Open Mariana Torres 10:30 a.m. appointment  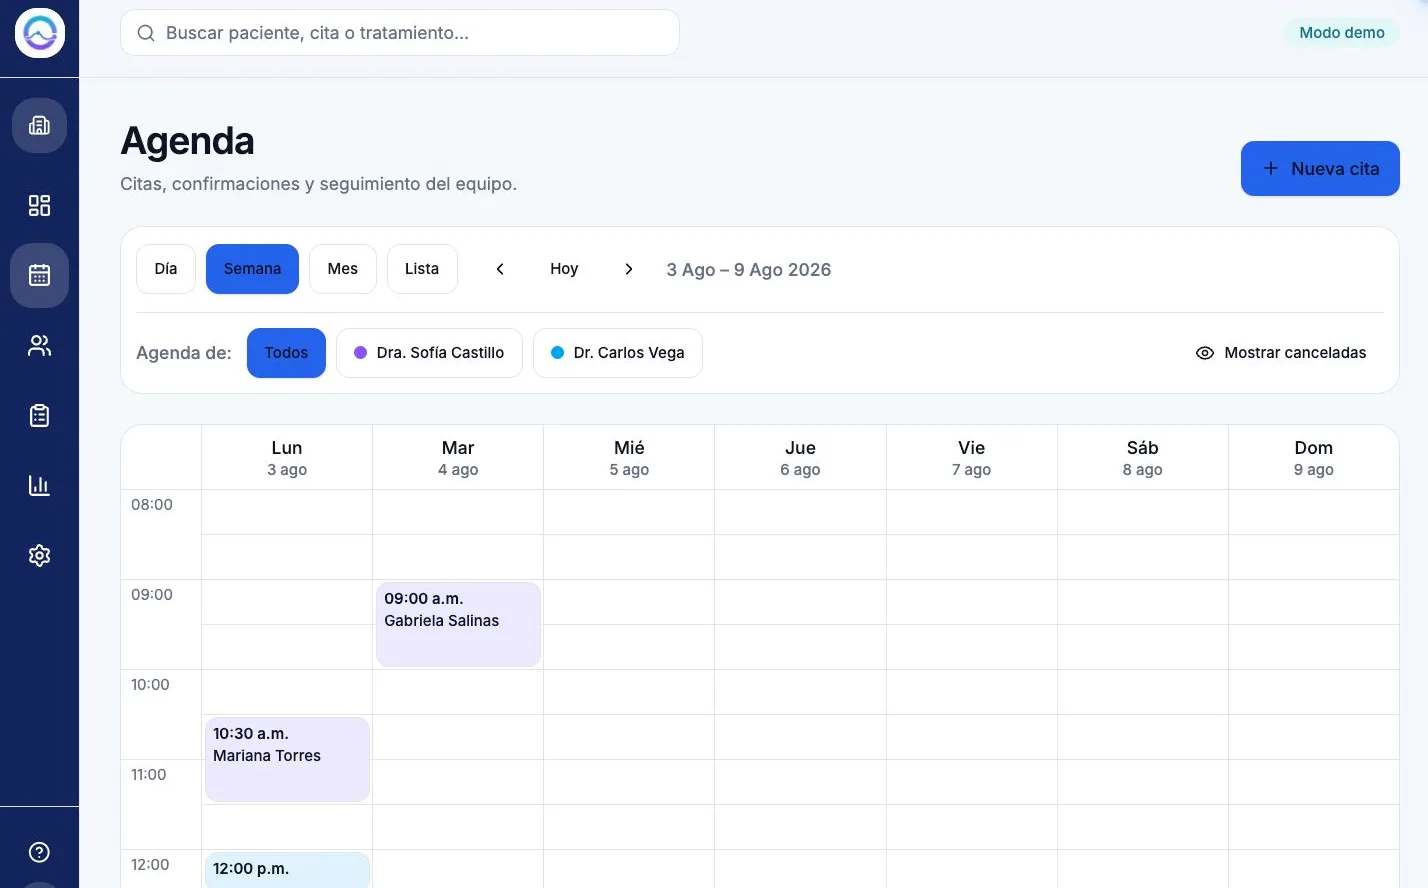(287, 759)
